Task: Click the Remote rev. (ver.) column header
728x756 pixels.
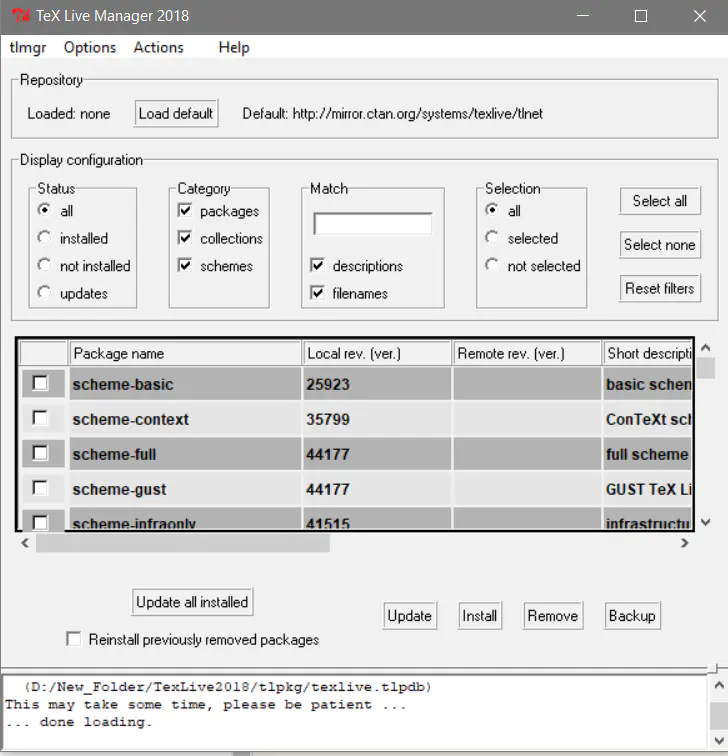Action: 527,353
